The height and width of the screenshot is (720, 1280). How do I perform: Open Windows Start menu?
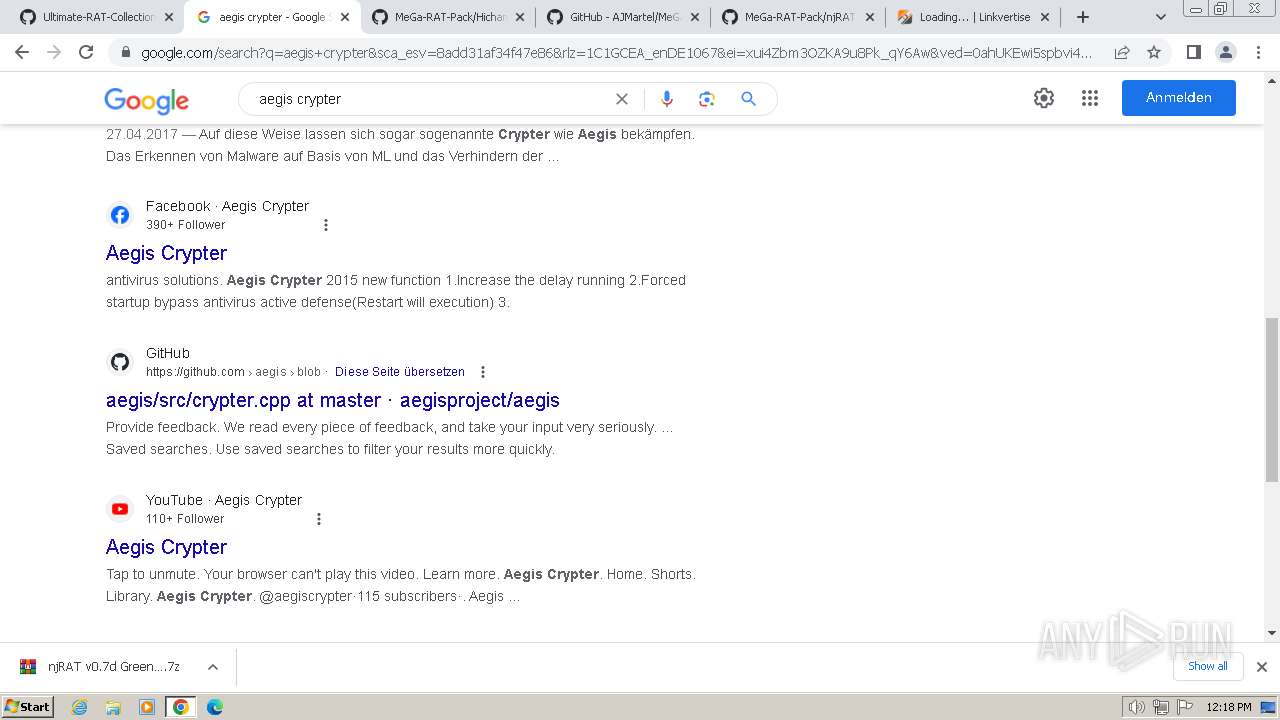click(x=27, y=707)
